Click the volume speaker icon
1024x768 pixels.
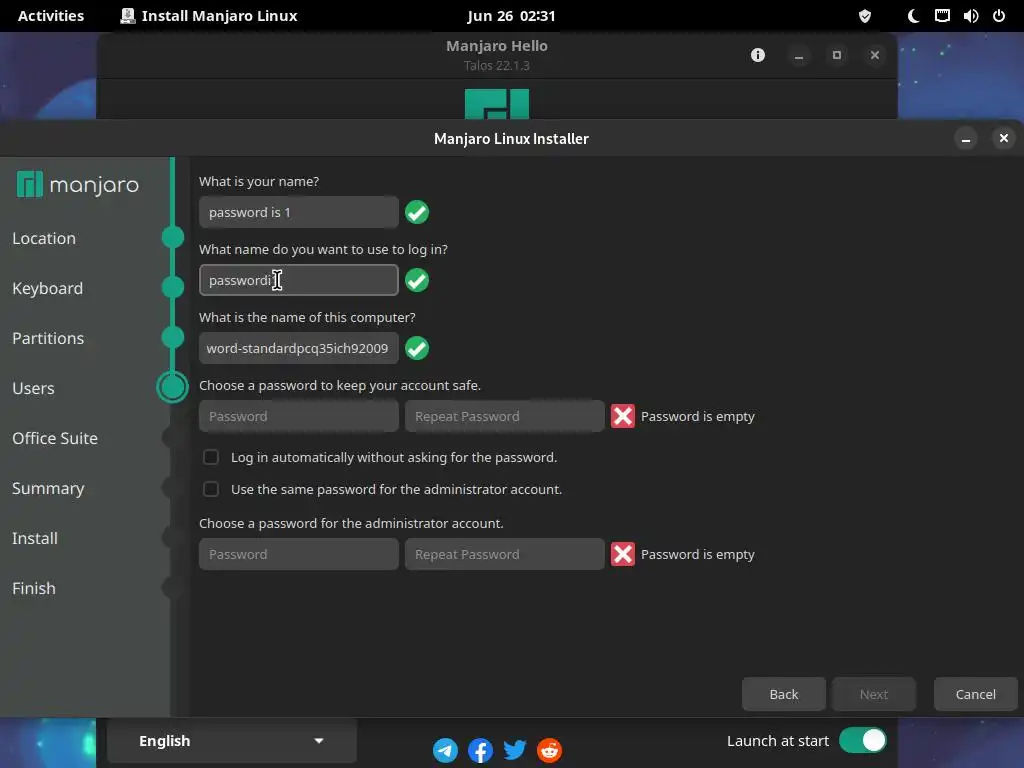tap(971, 16)
